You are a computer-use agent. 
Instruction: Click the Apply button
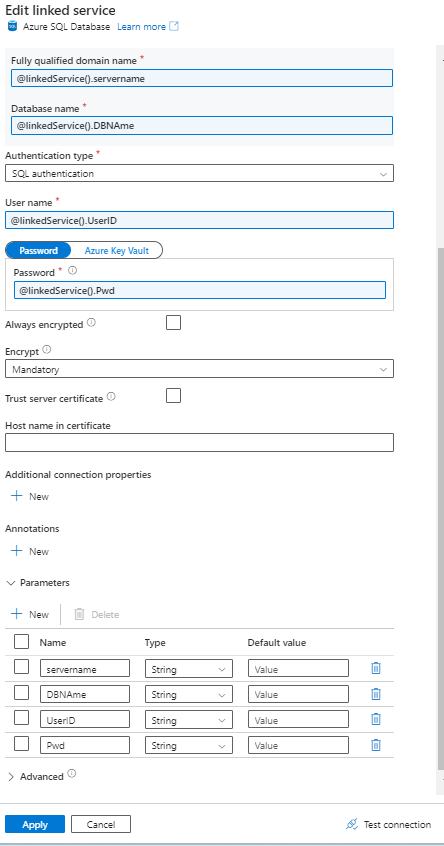click(x=35, y=824)
